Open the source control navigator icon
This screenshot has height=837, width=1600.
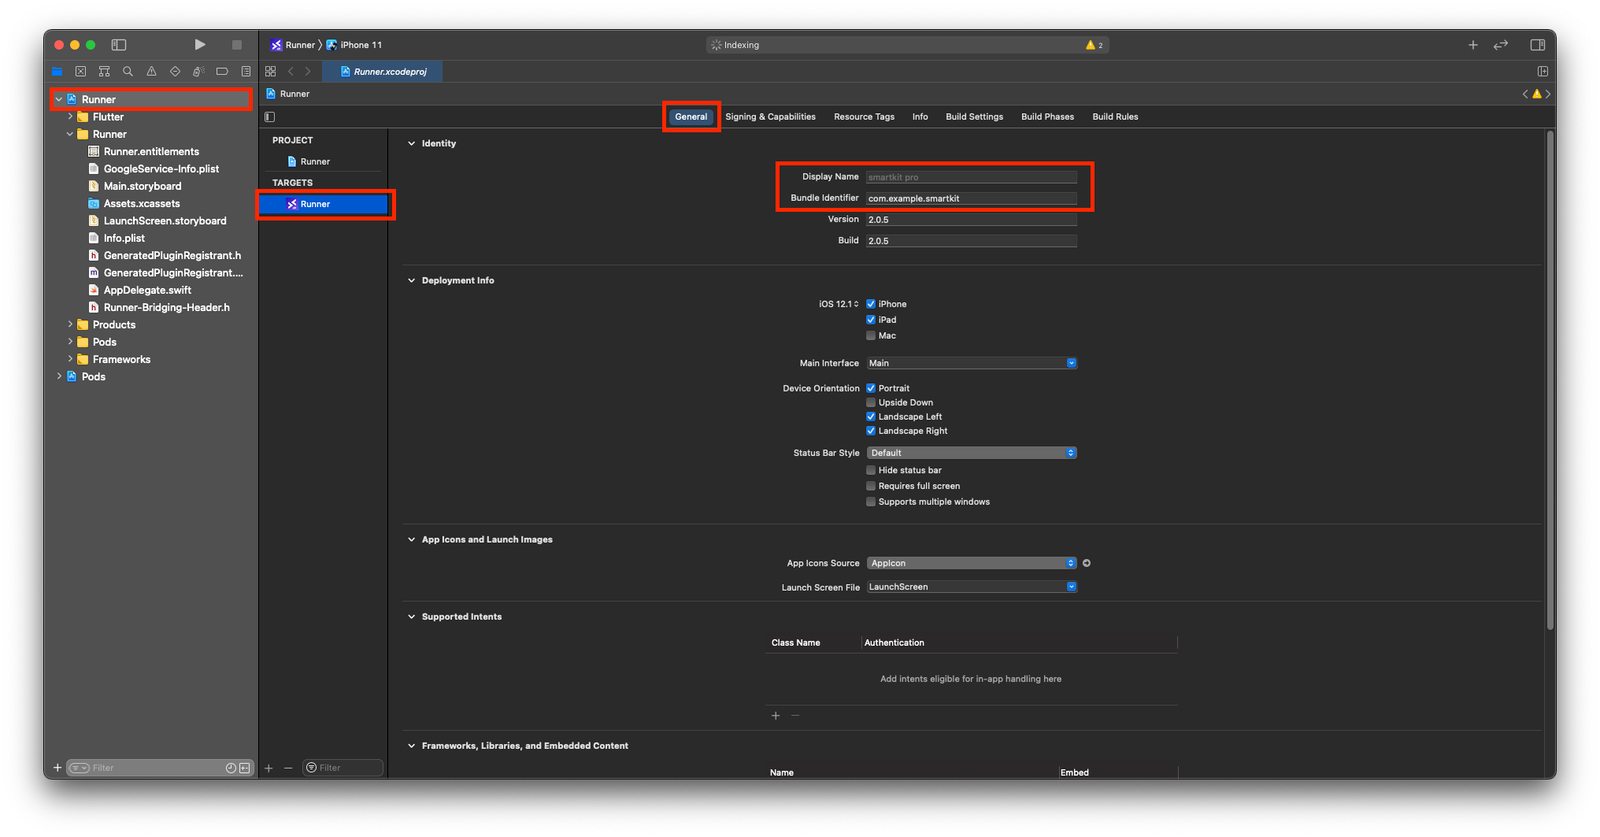click(x=81, y=72)
